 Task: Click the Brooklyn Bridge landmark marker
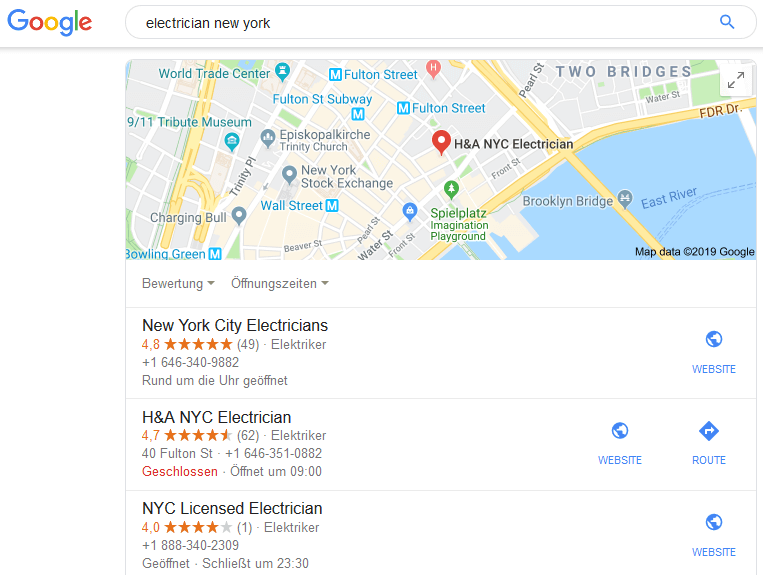click(625, 199)
